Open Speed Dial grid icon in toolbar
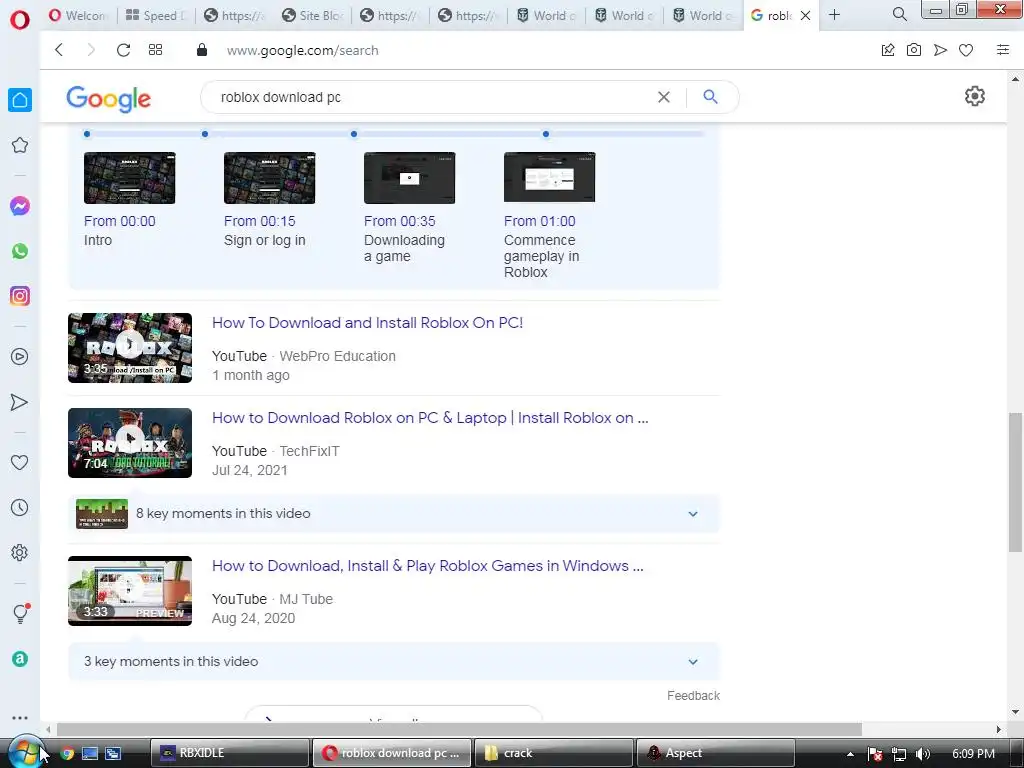Viewport: 1024px width, 768px height. (x=155, y=50)
